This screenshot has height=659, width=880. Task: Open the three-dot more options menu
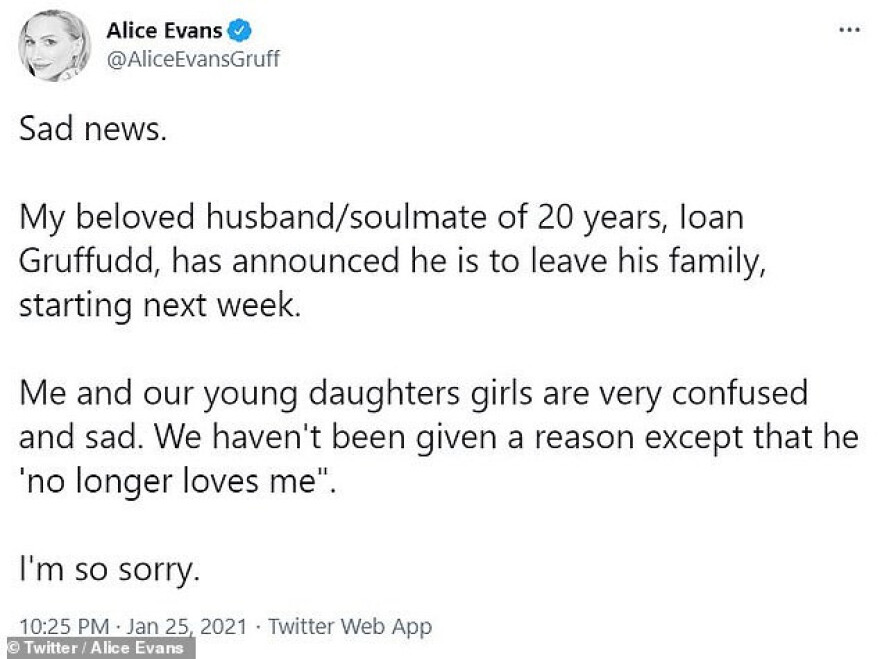pos(848,30)
